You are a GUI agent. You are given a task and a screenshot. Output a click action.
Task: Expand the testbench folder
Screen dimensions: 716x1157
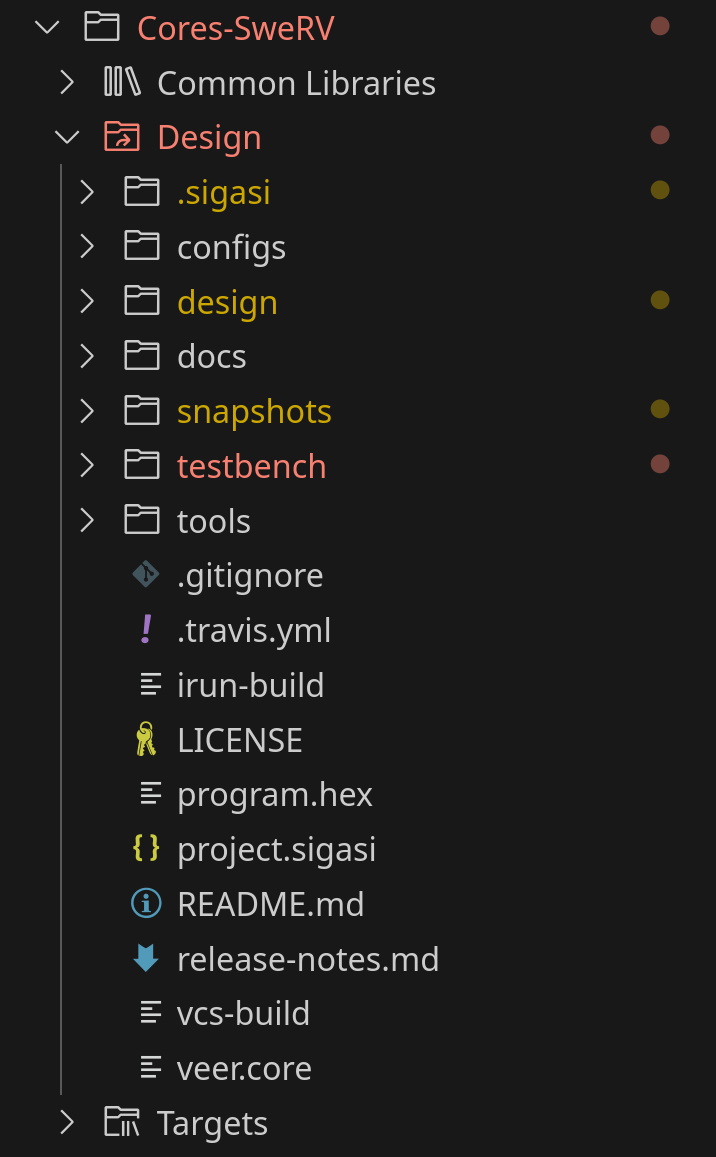pos(87,466)
